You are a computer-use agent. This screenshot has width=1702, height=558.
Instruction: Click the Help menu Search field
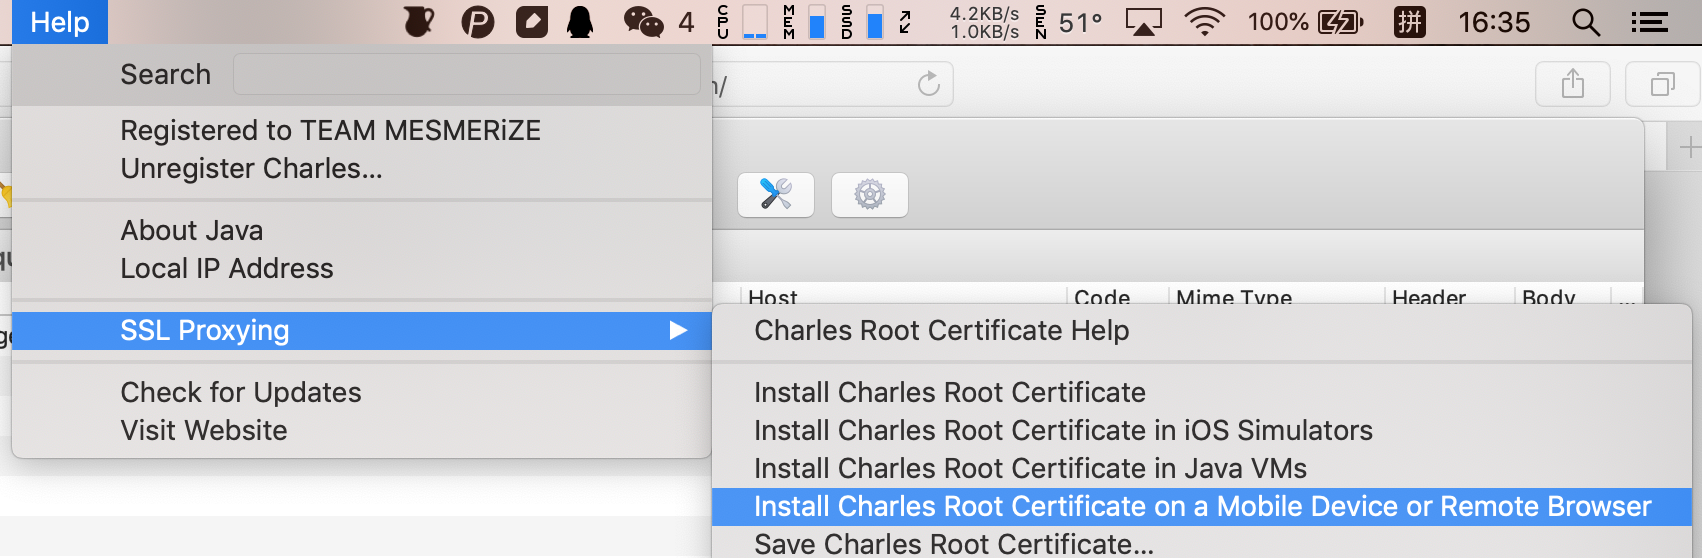coord(466,74)
